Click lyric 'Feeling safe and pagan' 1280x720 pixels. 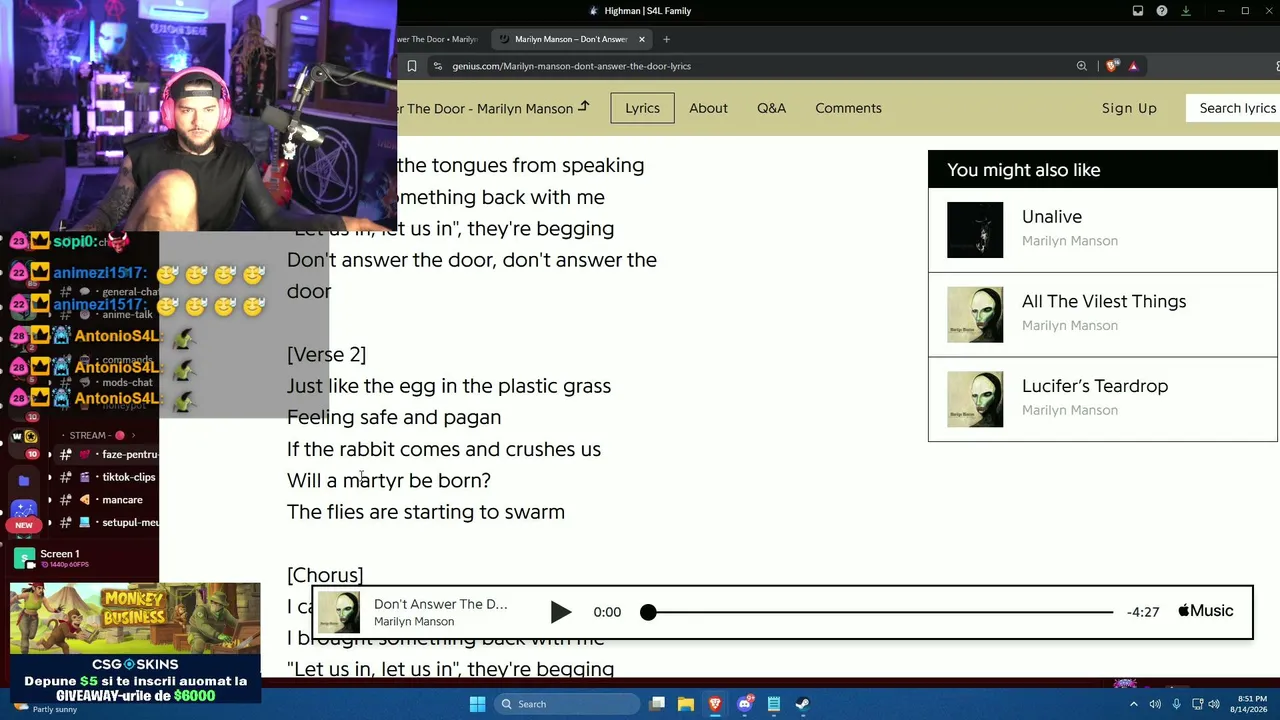point(394,417)
